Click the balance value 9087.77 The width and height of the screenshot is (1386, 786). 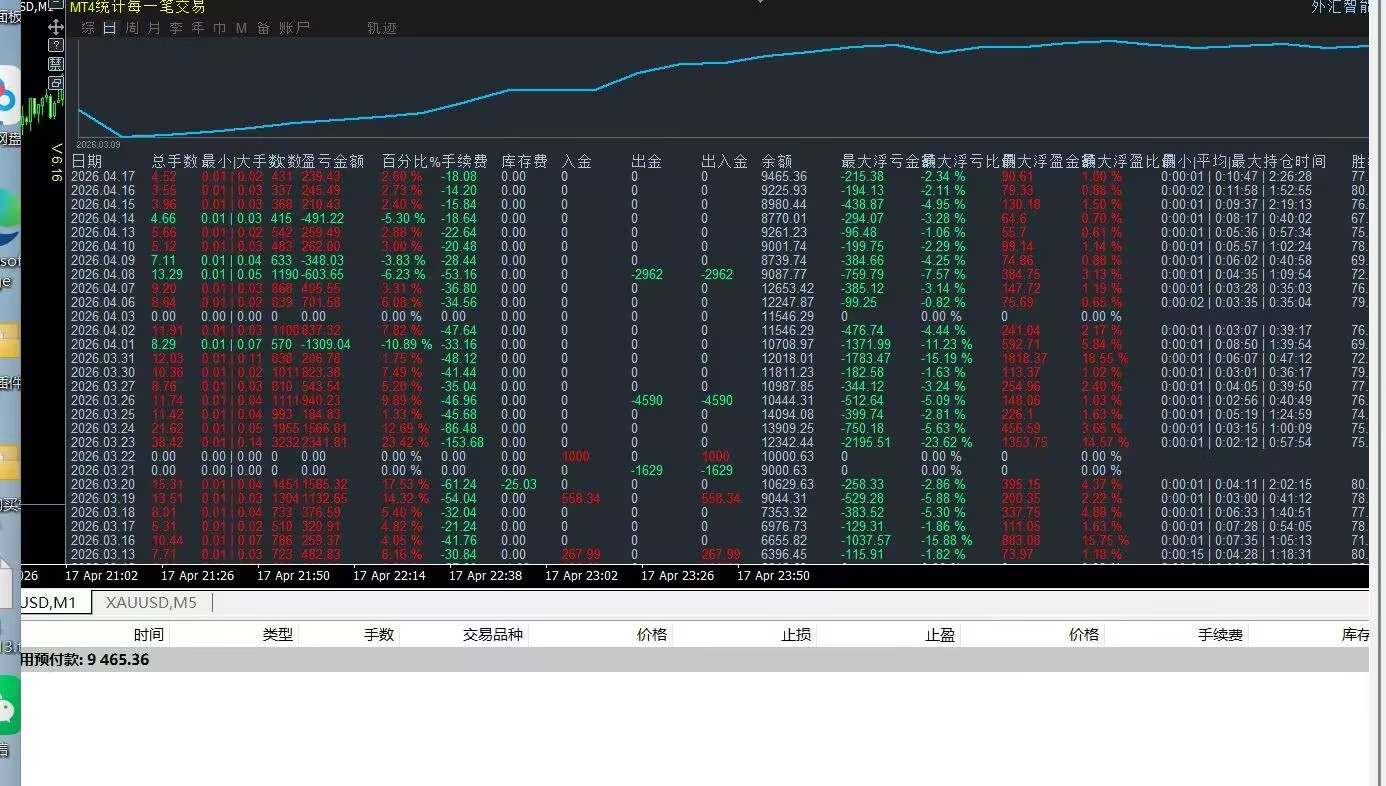[784, 274]
